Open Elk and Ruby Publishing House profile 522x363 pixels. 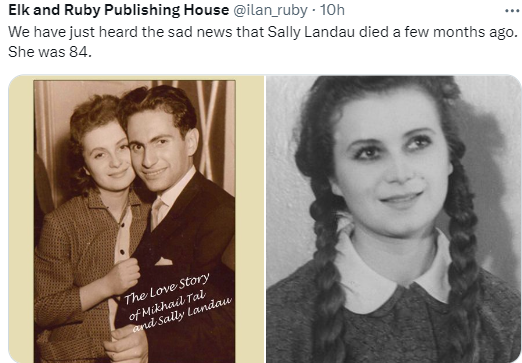click(118, 10)
